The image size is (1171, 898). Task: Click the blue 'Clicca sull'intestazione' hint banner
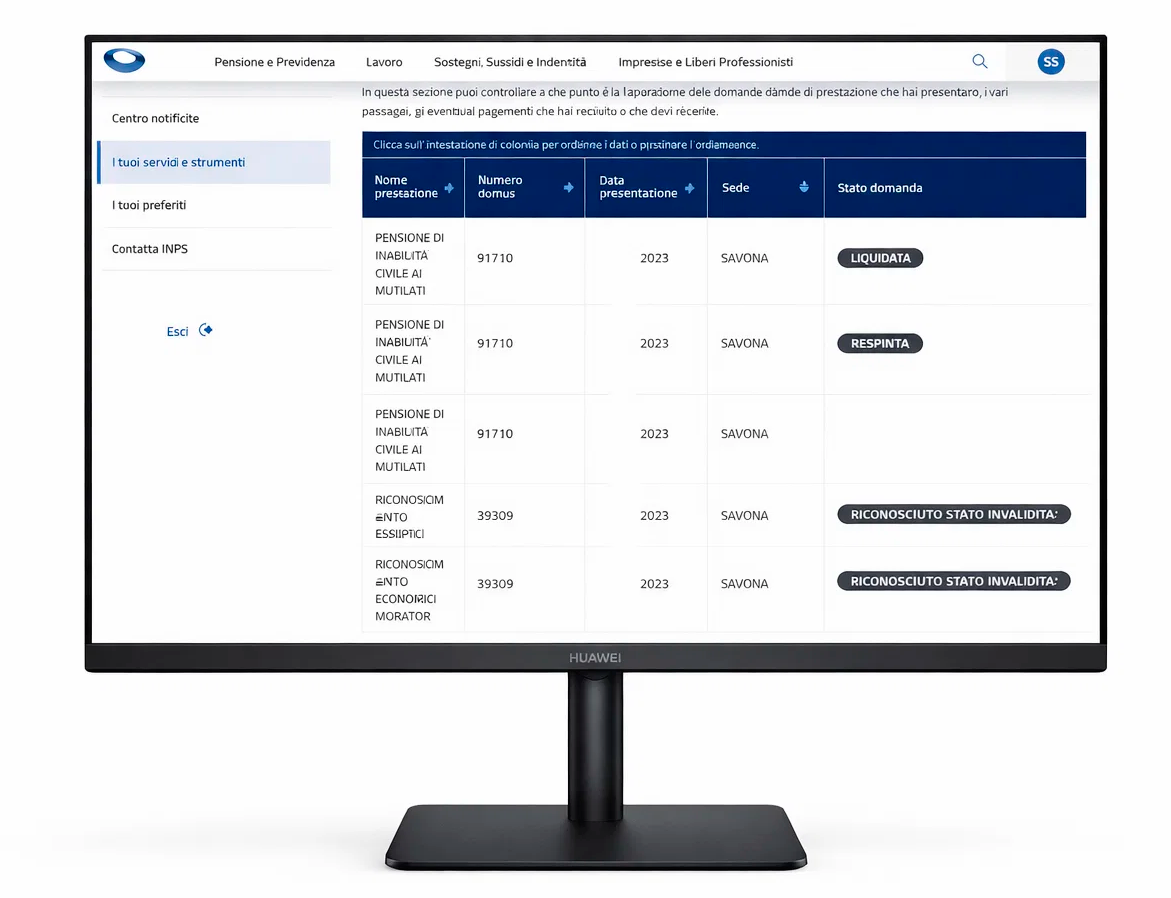click(x=724, y=144)
